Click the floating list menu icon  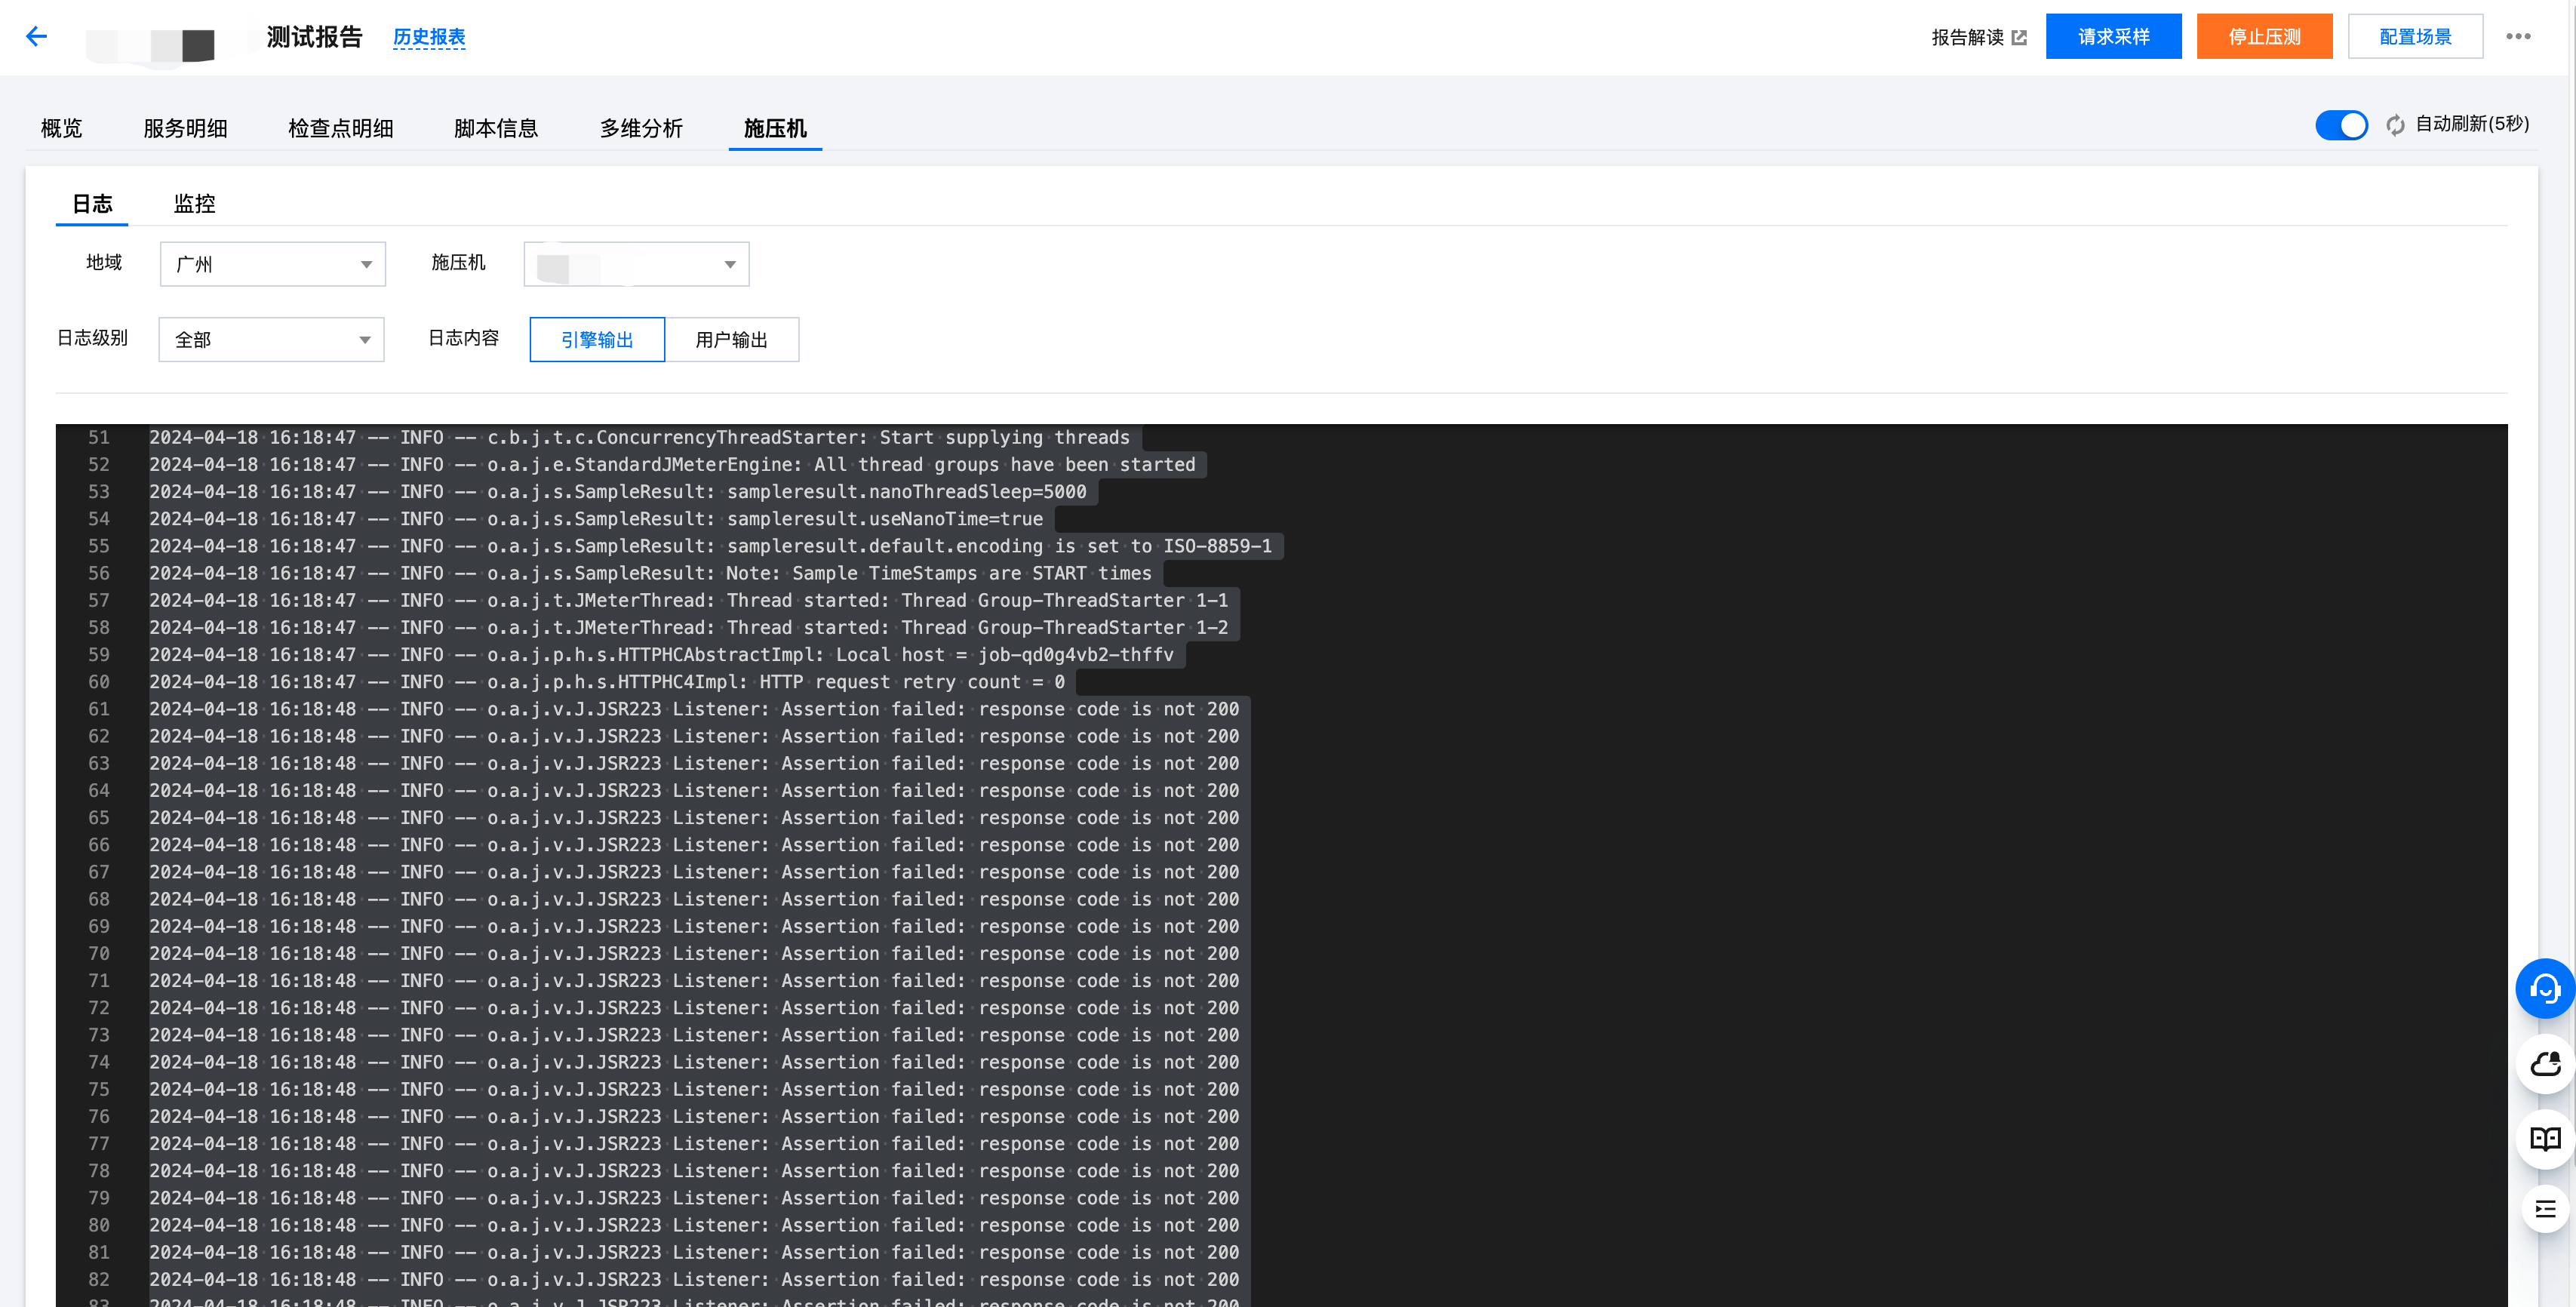pyautogui.click(x=2544, y=1210)
